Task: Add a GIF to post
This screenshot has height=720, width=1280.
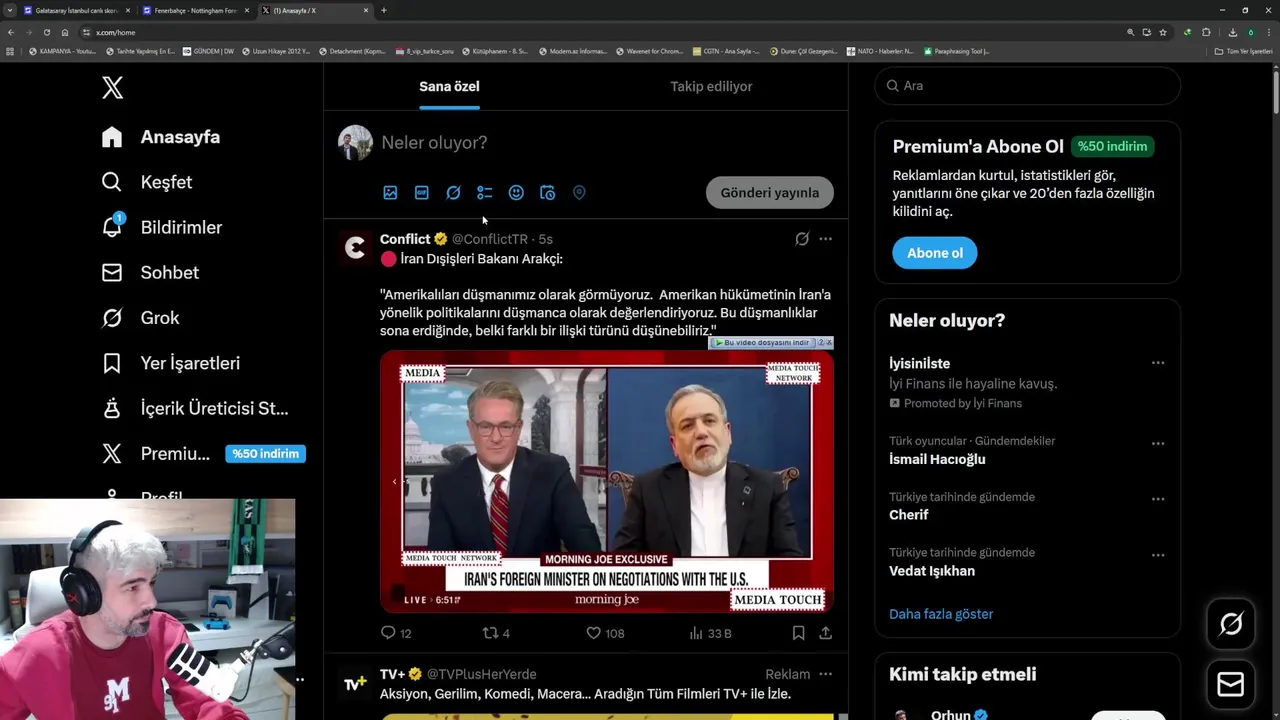Action: coord(422,193)
